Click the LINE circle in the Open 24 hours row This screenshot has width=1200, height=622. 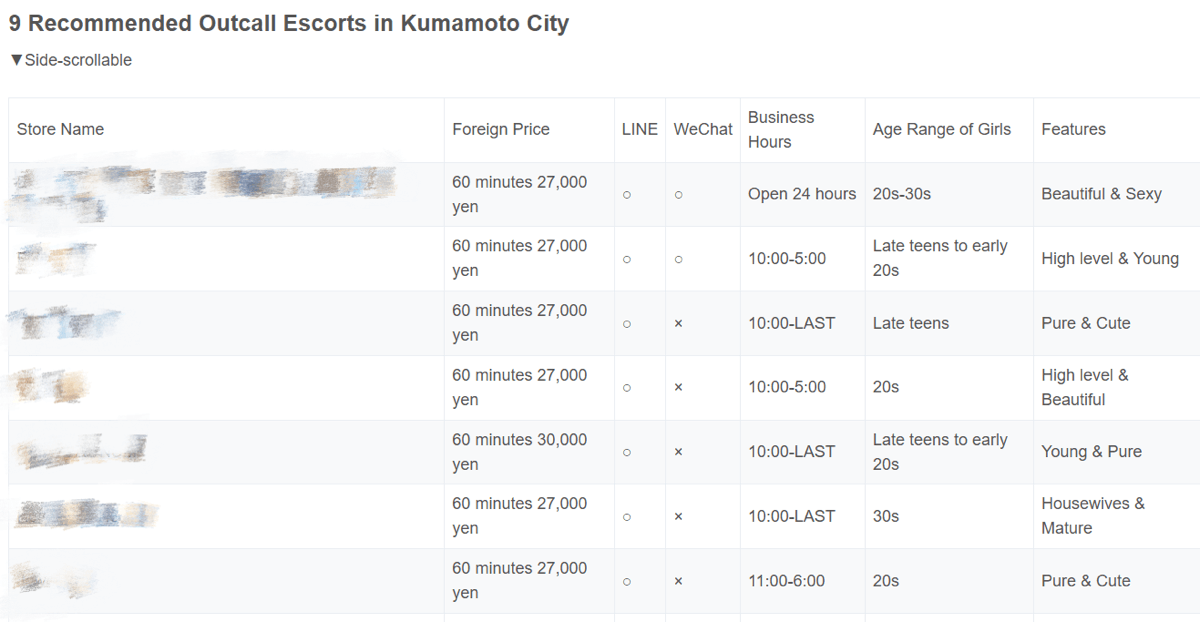click(x=627, y=195)
